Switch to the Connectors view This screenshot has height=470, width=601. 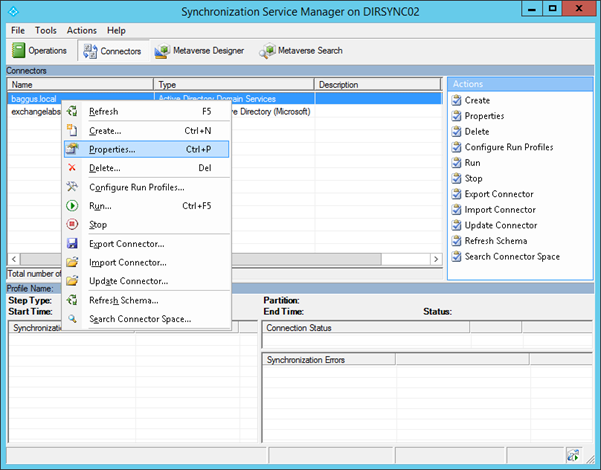[112, 50]
